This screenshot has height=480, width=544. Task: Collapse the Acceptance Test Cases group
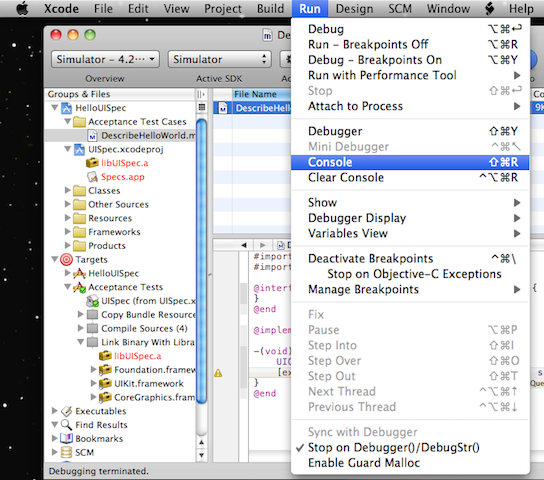coord(68,121)
